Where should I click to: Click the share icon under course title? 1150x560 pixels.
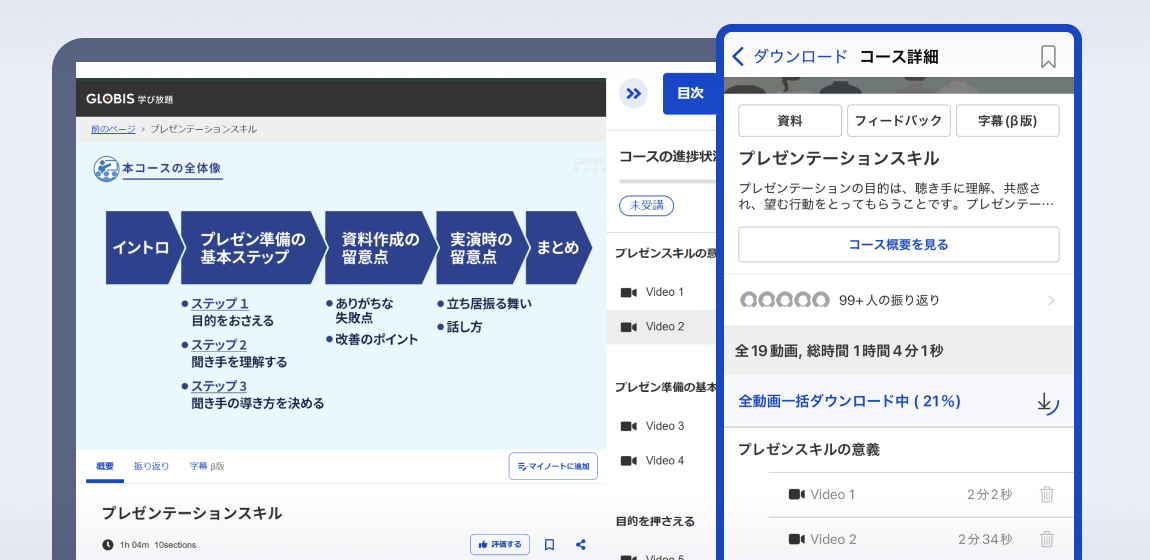click(581, 545)
